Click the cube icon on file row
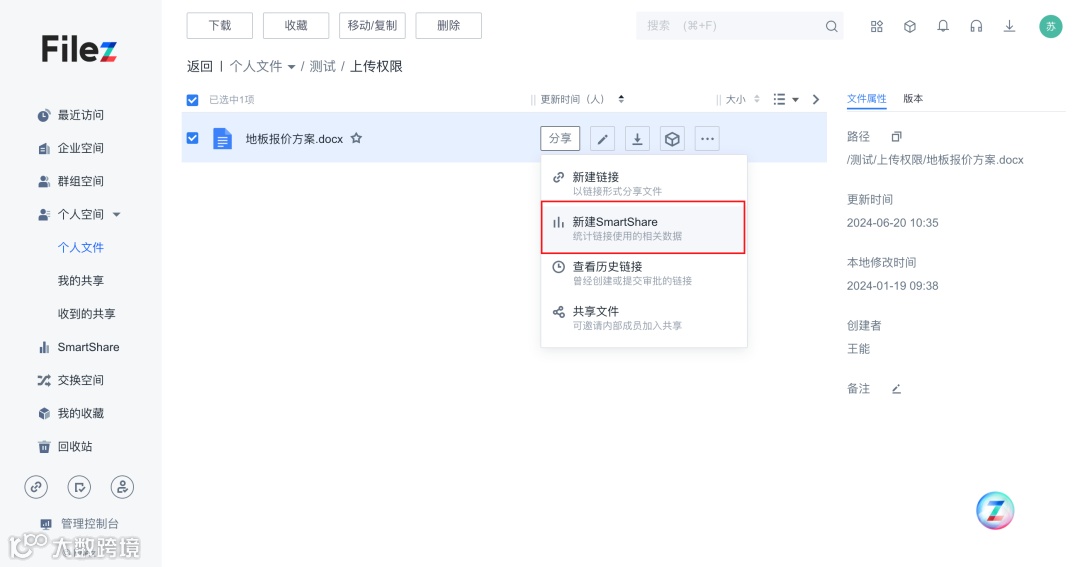 pos(672,139)
